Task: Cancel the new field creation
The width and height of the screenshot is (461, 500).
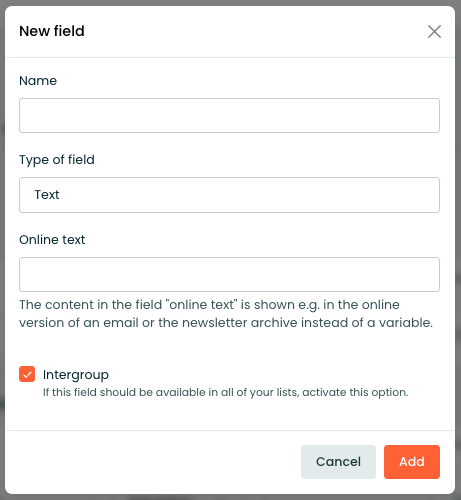Action: click(x=338, y=462)
